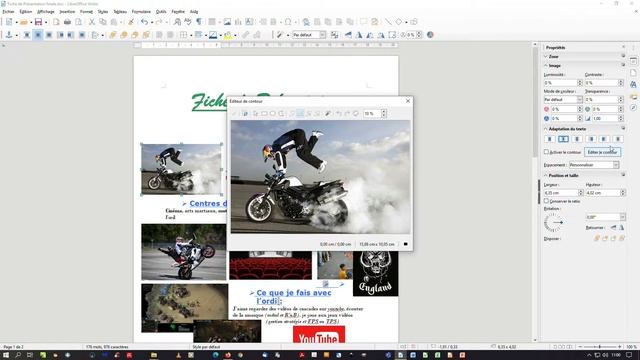Close the Éditeur de contour dialog
640x360 pixels.
point(408,101)
